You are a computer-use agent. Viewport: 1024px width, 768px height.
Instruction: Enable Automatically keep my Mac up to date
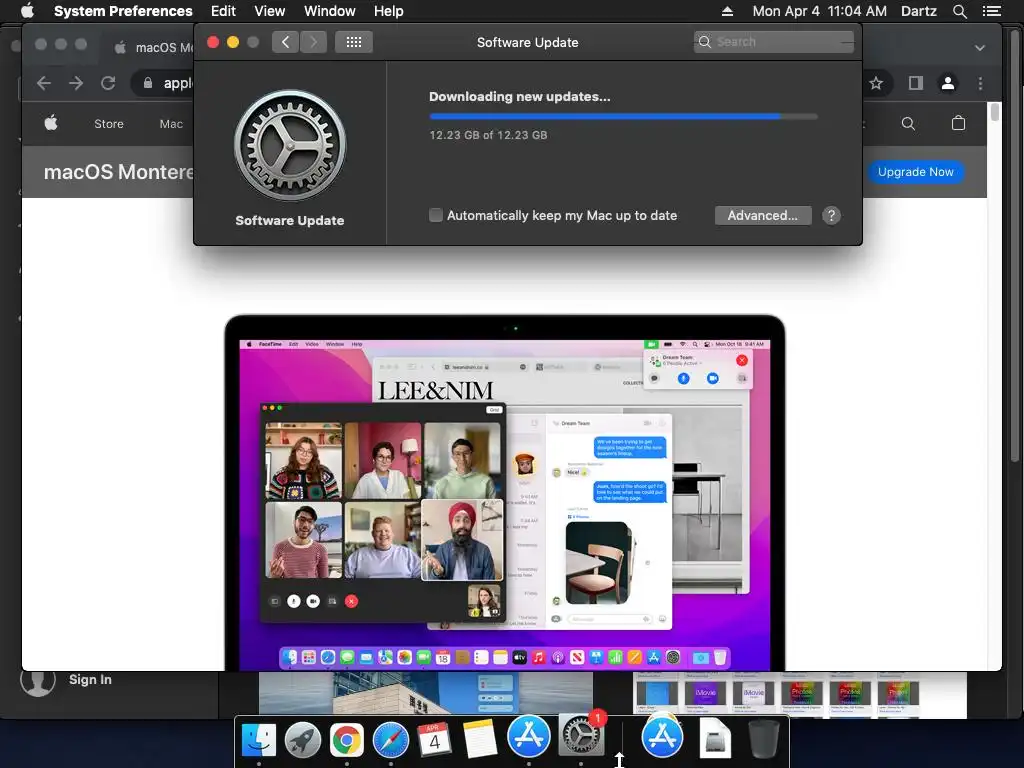pyautogui.click(x=436, y=215)
